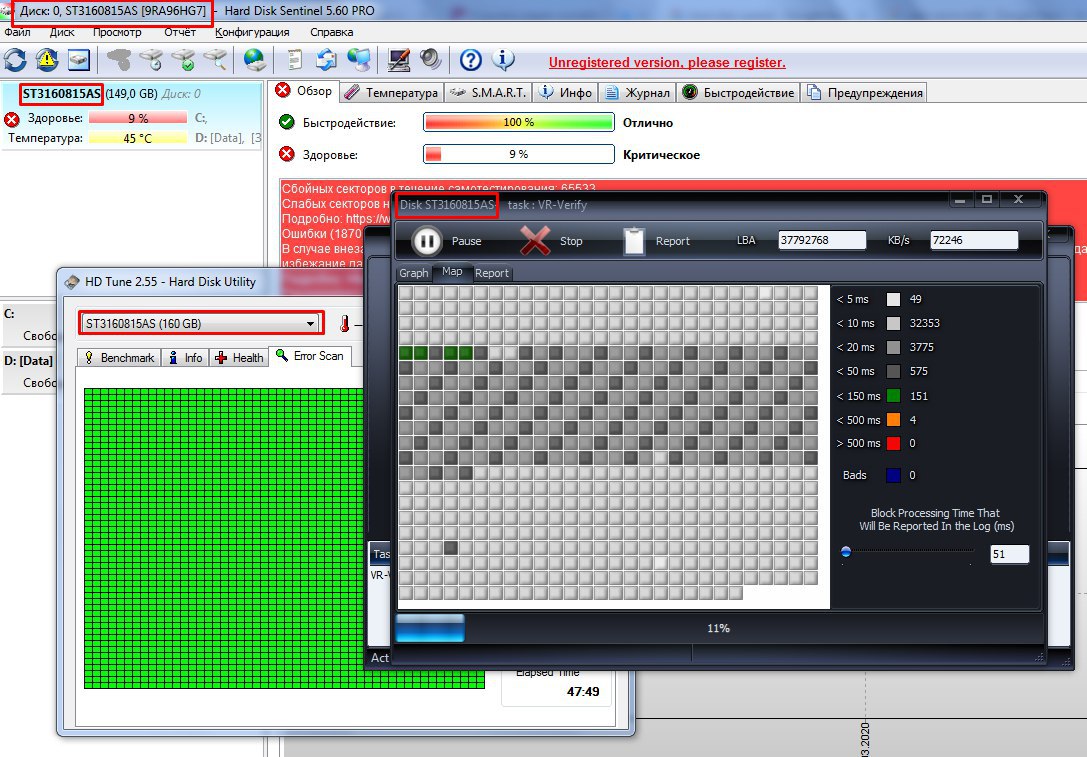Click the blue Refresh arrows toolbar icon
1087x757 pixels.
pos(15,60)
